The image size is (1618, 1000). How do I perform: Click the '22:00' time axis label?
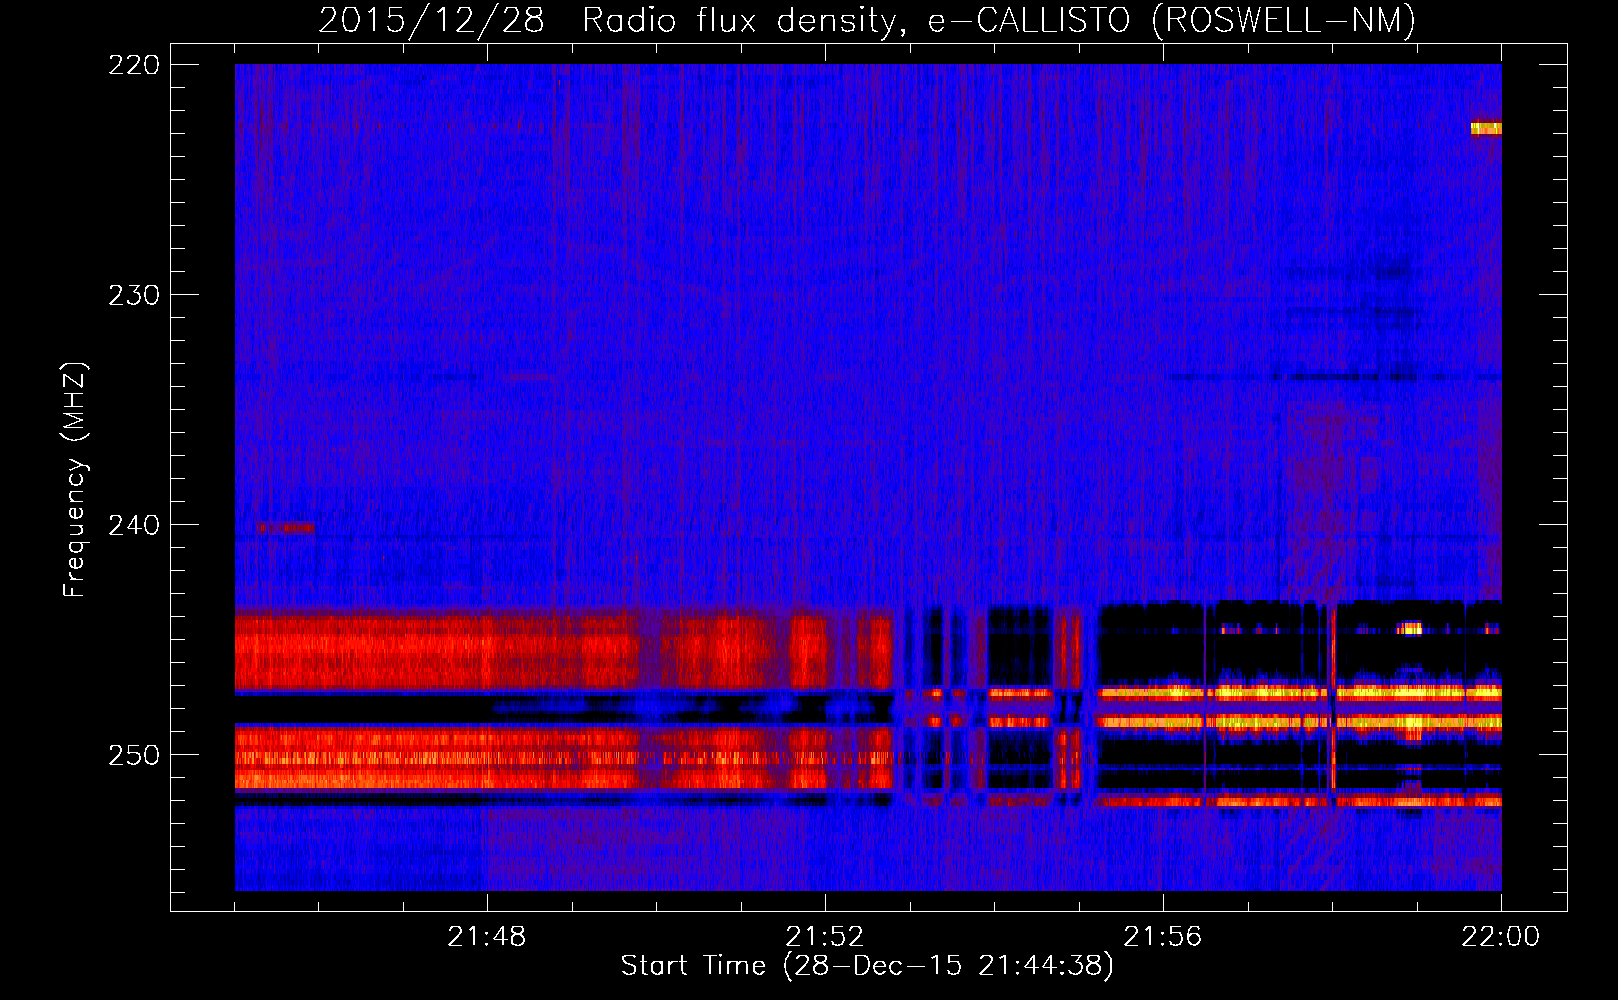point(1500,937)
